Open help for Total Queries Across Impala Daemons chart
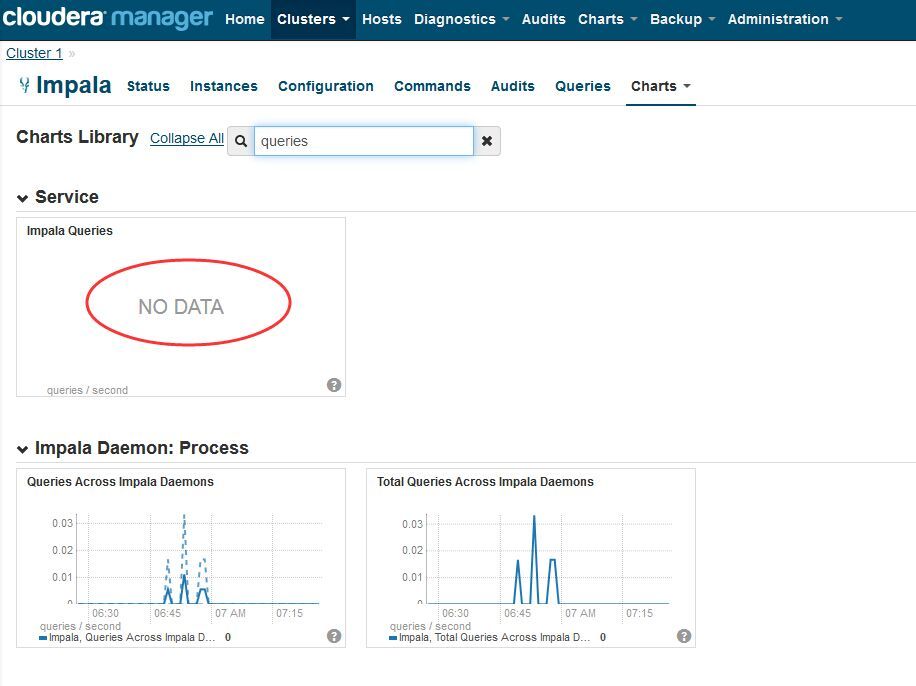Screen dimensions: 916x686 (x=684, y=636)
